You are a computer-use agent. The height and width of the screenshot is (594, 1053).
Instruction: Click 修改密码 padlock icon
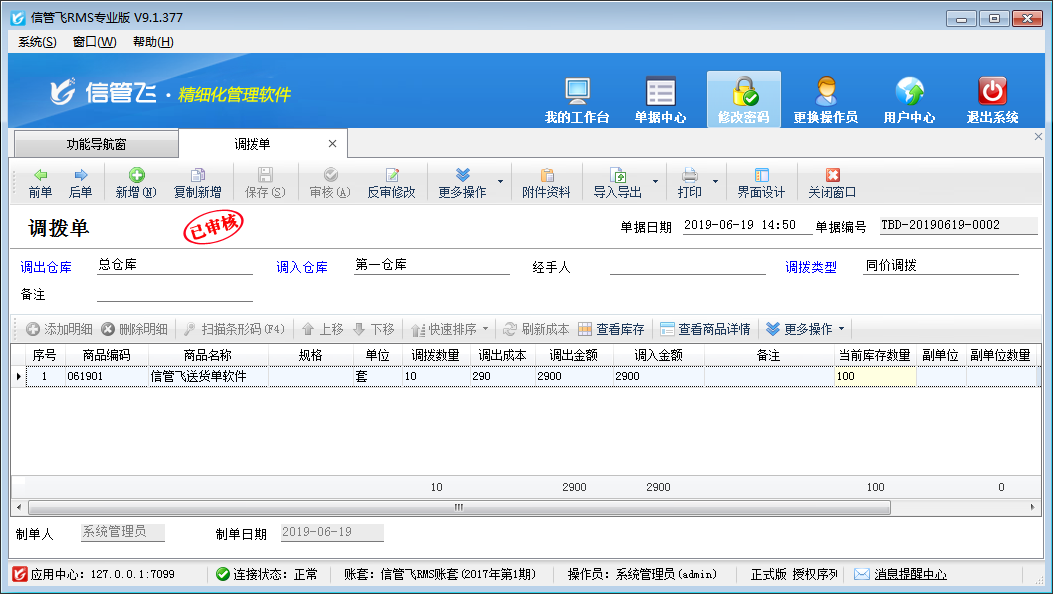click(743, 99)
